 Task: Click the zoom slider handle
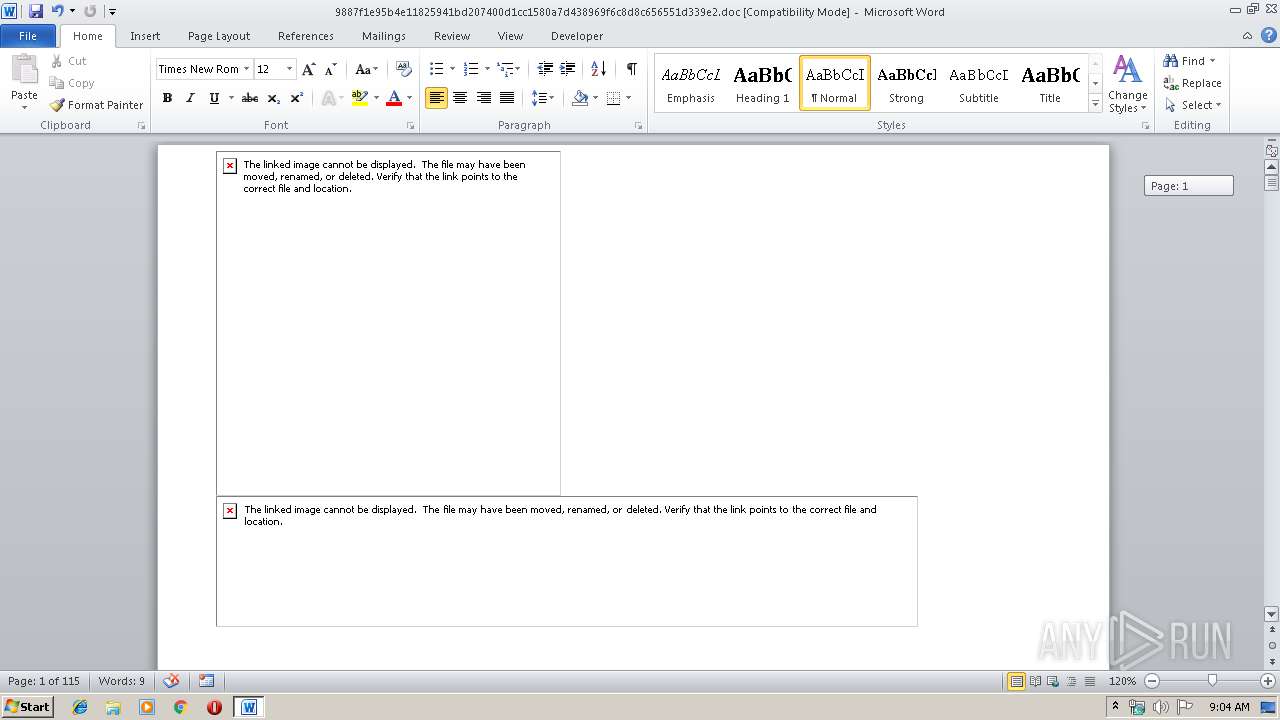pyautogui.click(x=1212, y=681)
